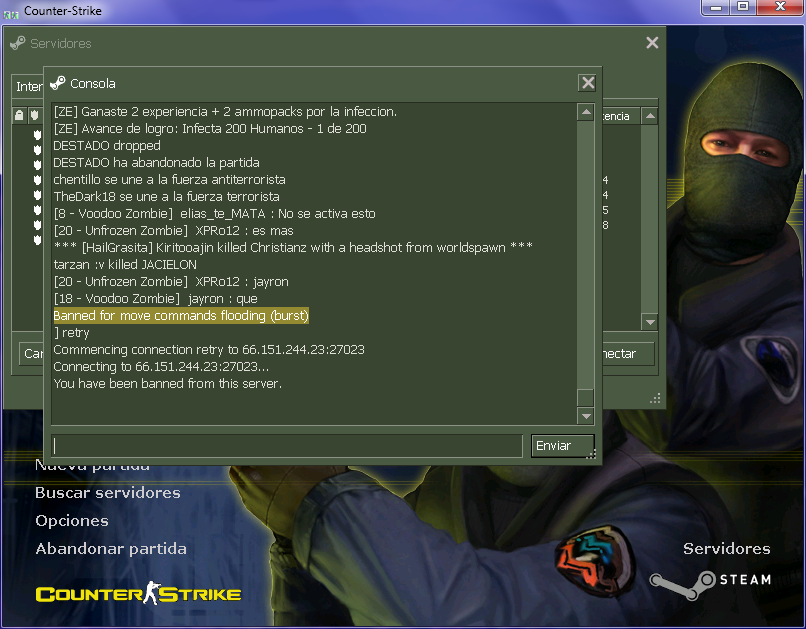Click 'tarzan :v killed JACIELON' line

tap(125, 265)
